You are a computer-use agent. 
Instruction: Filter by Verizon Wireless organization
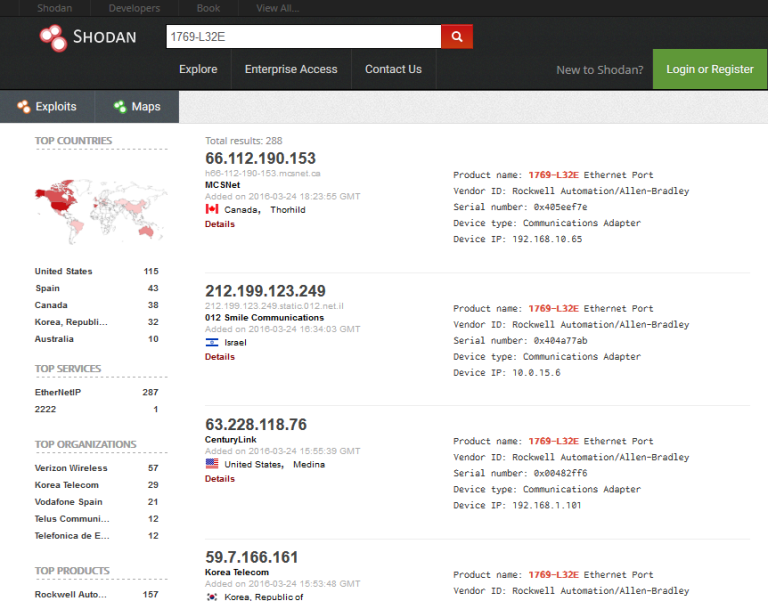pos(71,468)
